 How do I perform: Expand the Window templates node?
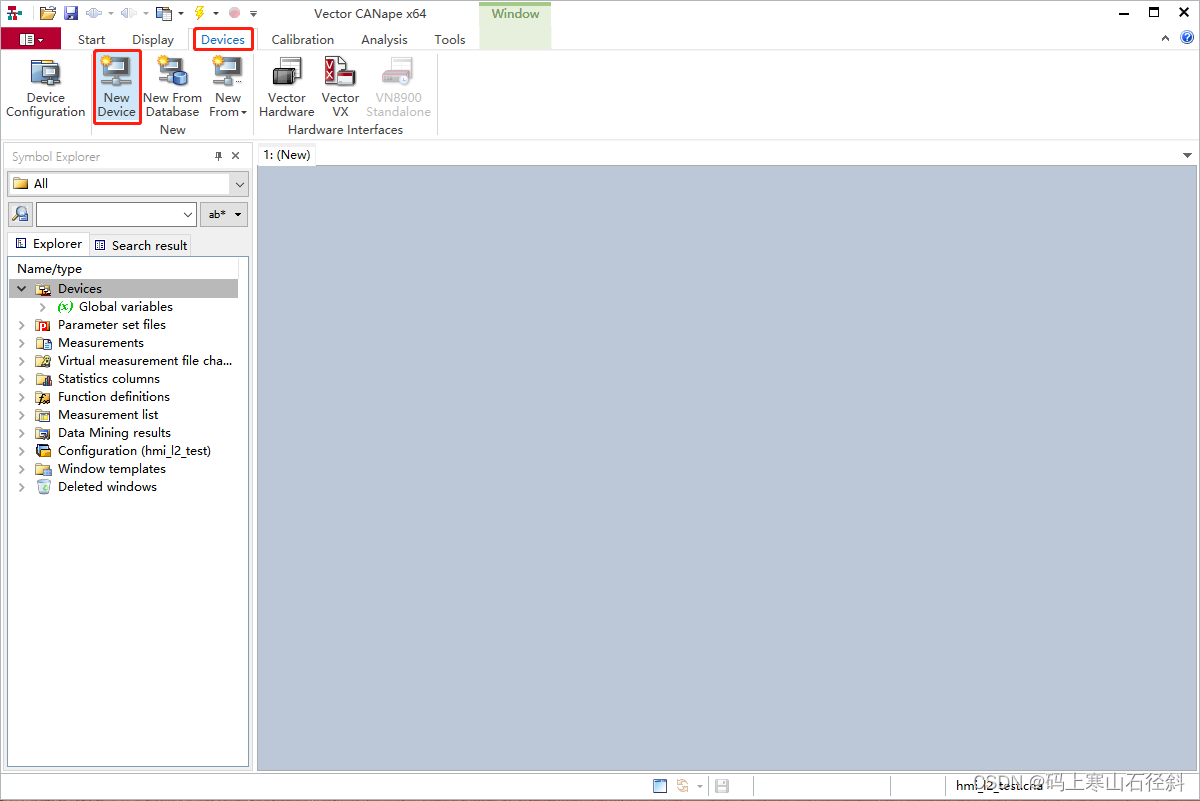click(x=22, y=469)
